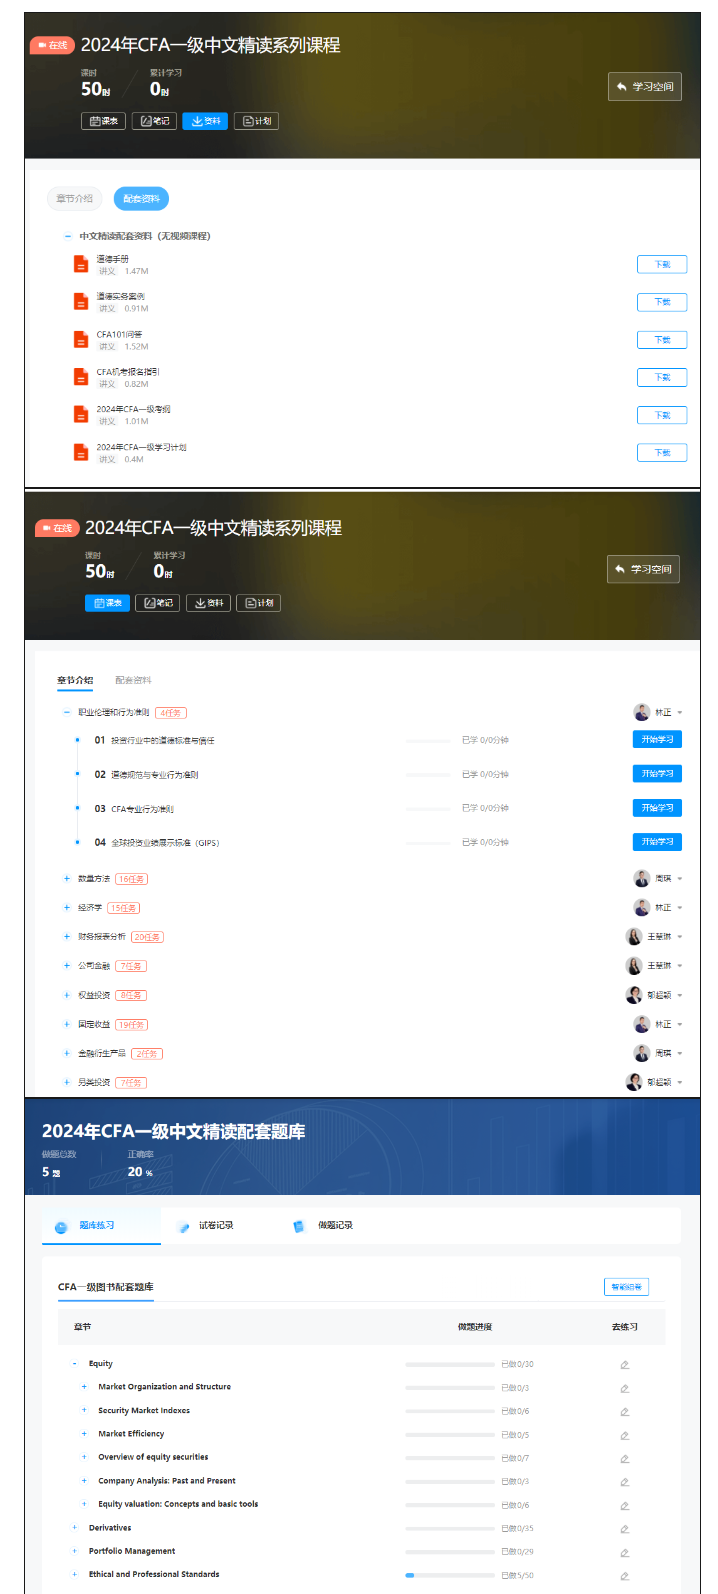Expand the 数量方法 chapter
Image resolution: width=718 pixels, height=1594 pixels.
coord(67,879)
